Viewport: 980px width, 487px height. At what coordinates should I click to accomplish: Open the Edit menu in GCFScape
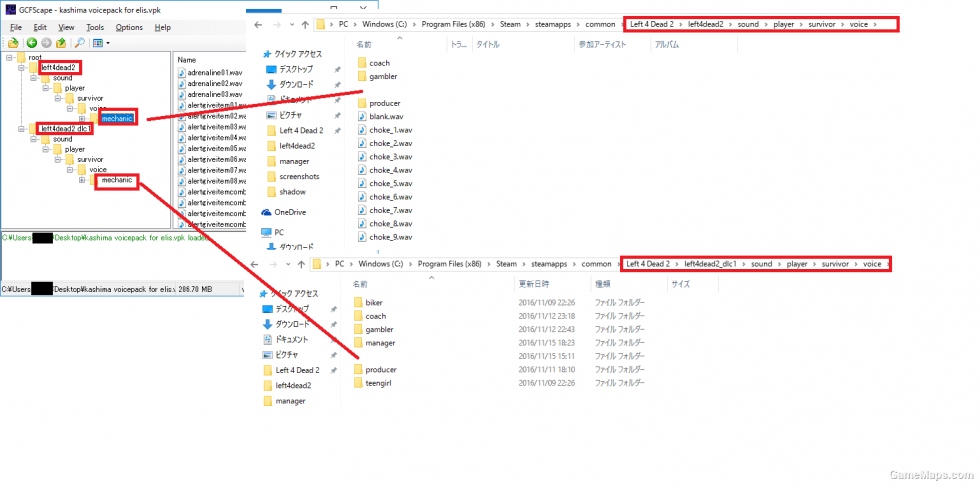pos(40,28)
